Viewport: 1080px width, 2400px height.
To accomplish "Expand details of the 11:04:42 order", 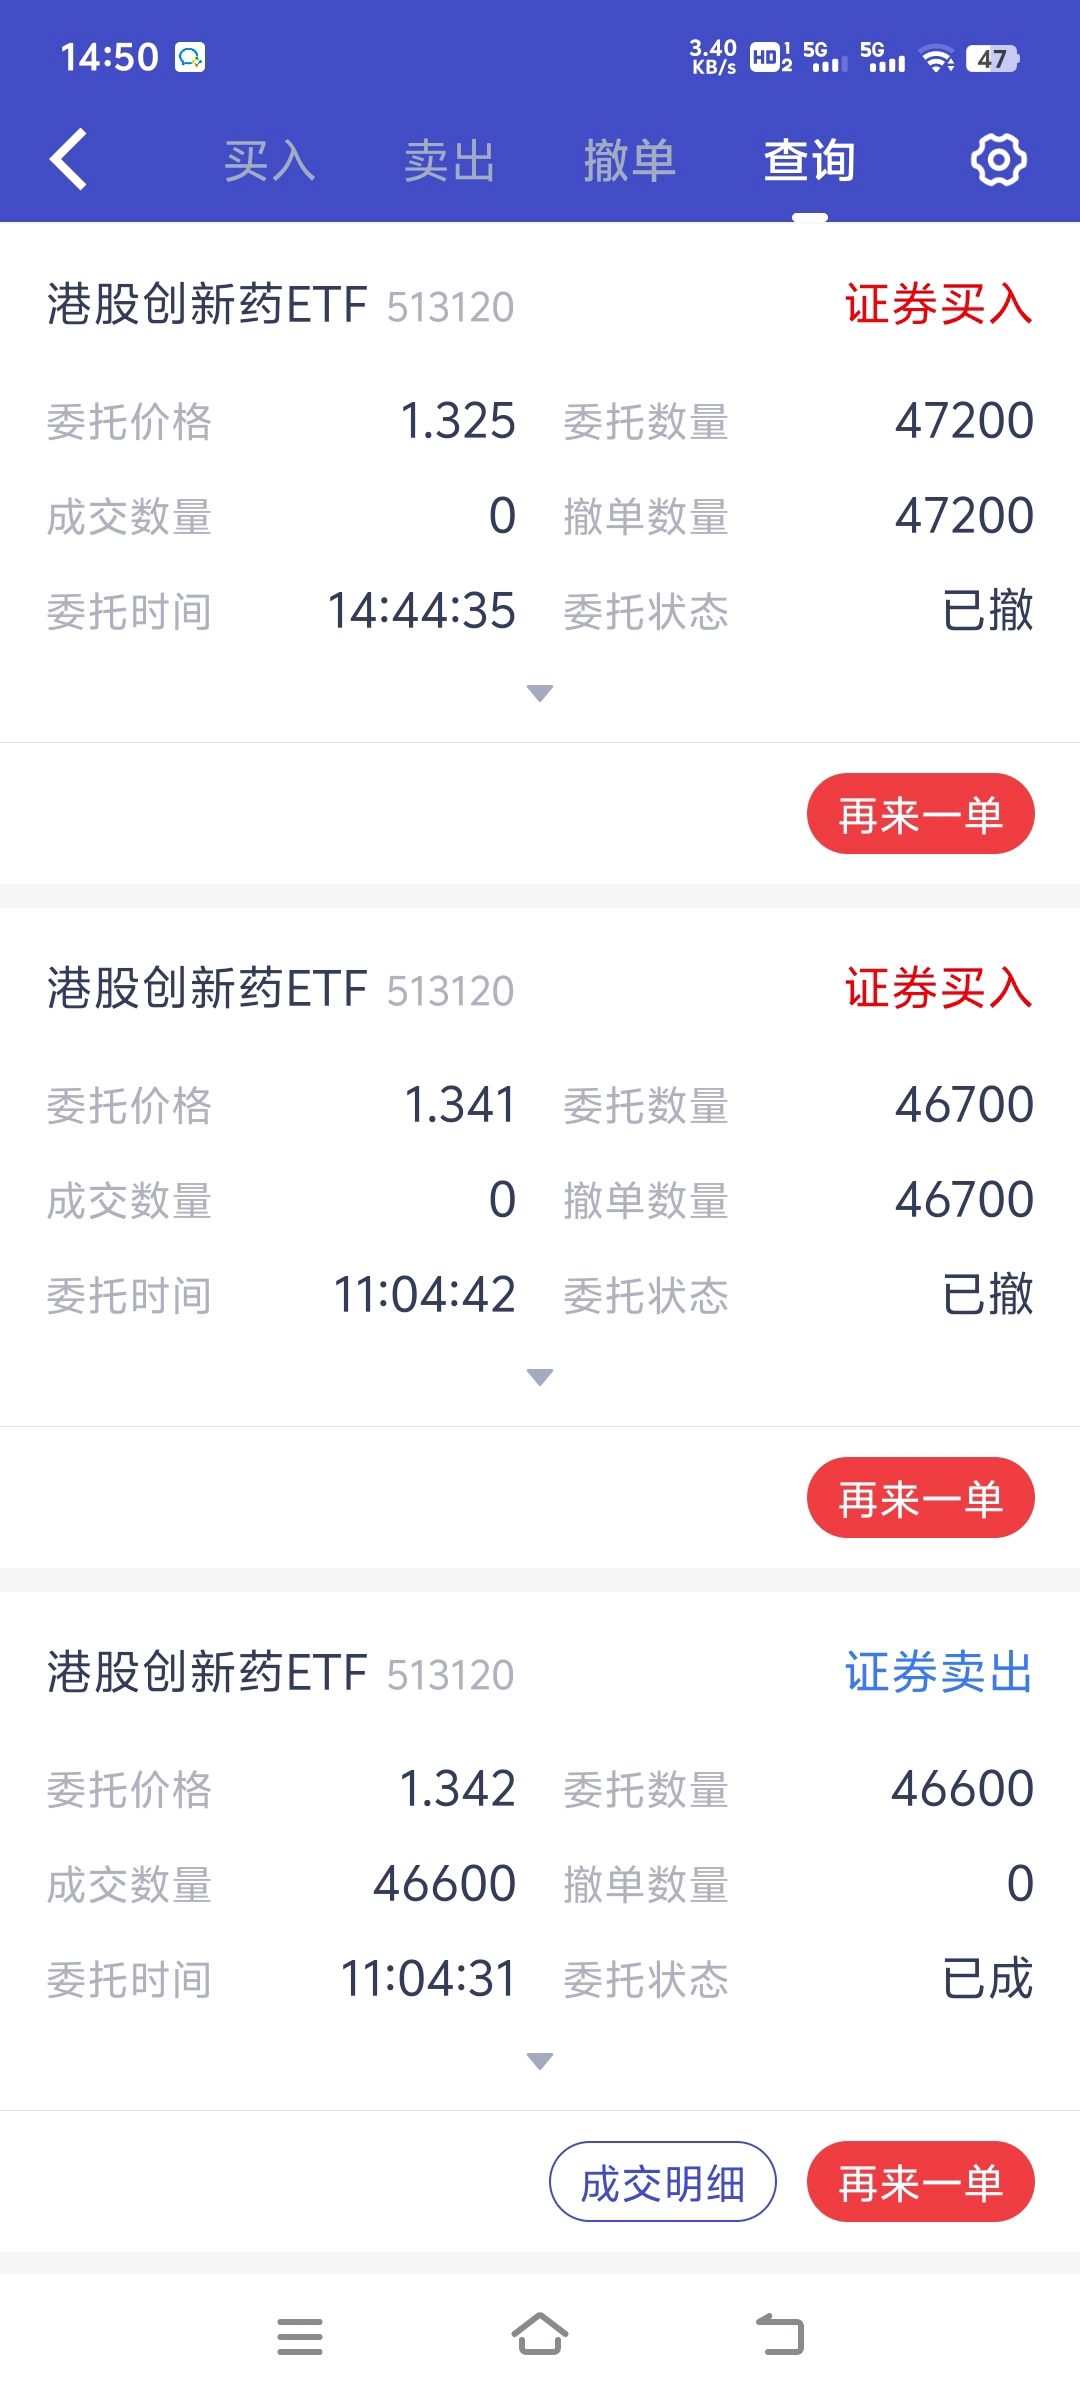I will coord(540,1377).
